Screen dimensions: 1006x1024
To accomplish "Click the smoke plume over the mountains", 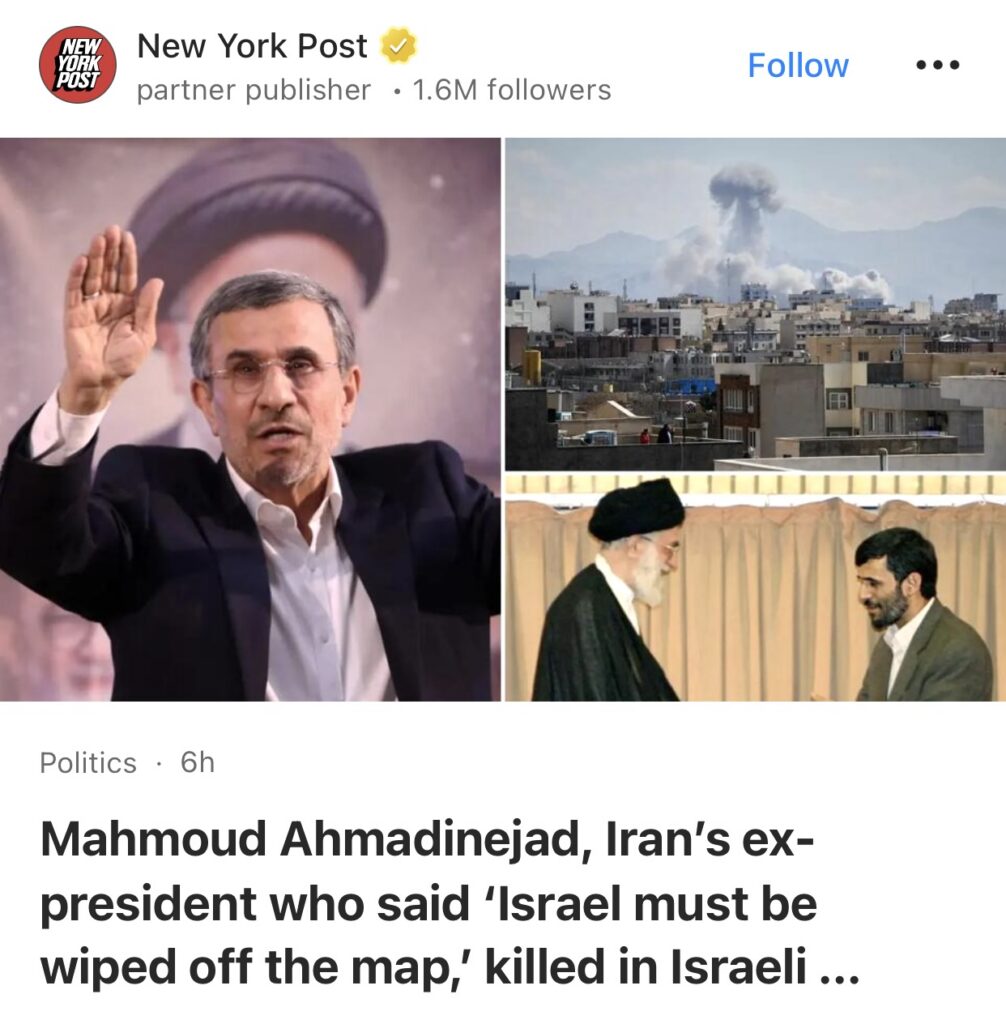I will tap(745, 222).
